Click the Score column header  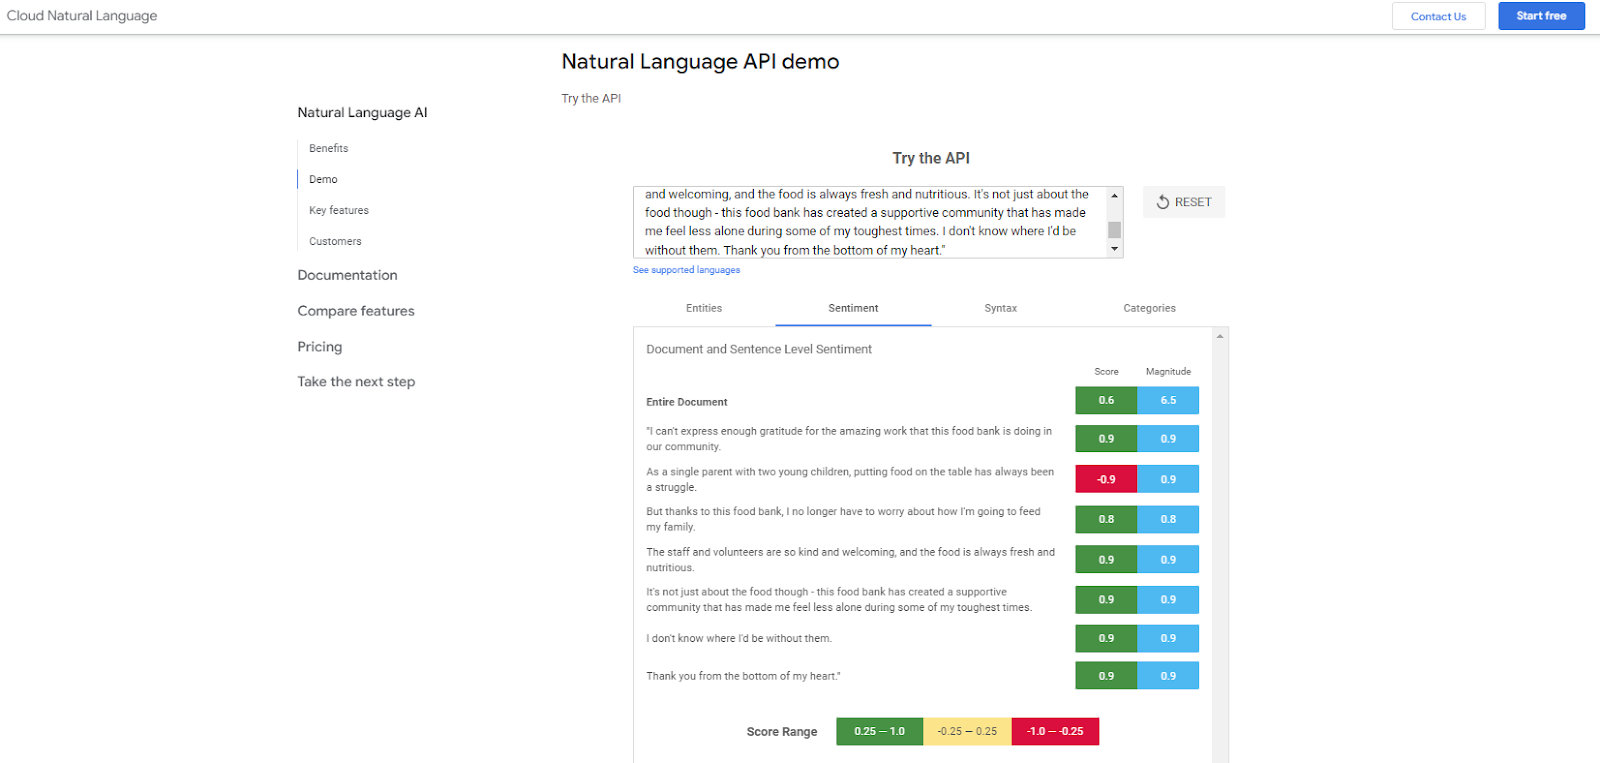(x=1106, y=372)
